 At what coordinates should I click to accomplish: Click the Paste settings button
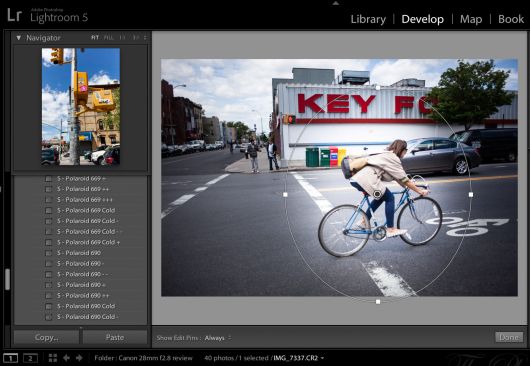pos(115,337)
